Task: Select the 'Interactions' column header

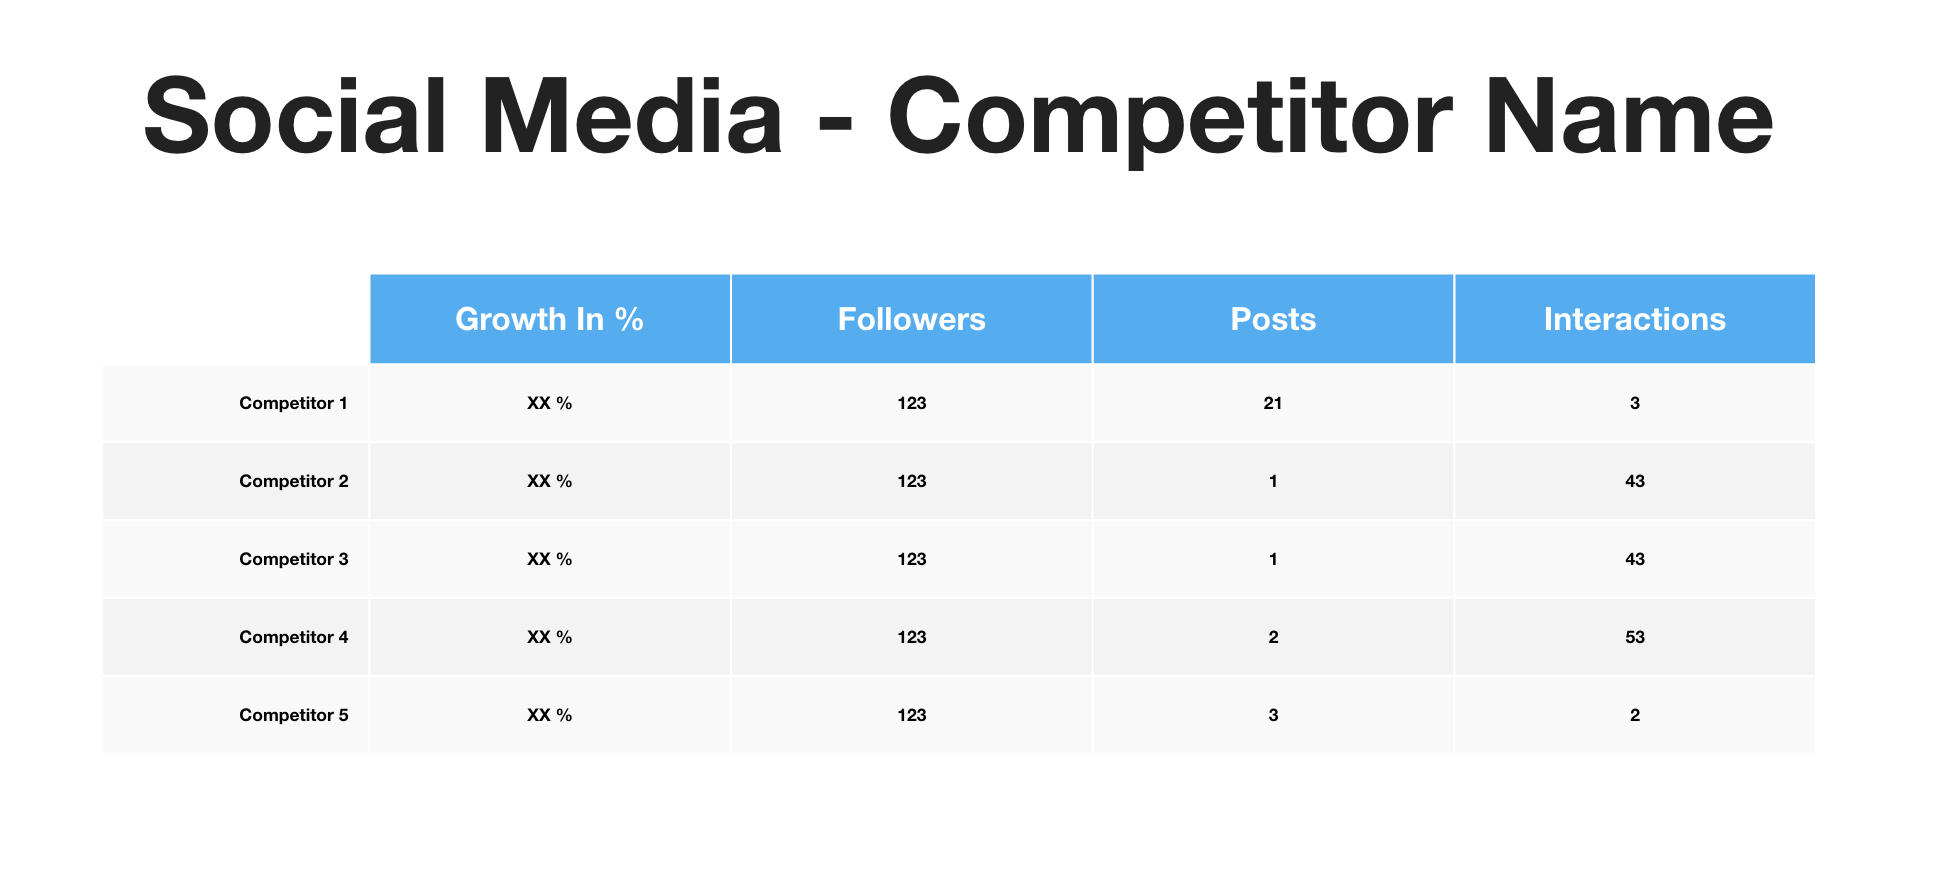Action: pos(1635,319)
